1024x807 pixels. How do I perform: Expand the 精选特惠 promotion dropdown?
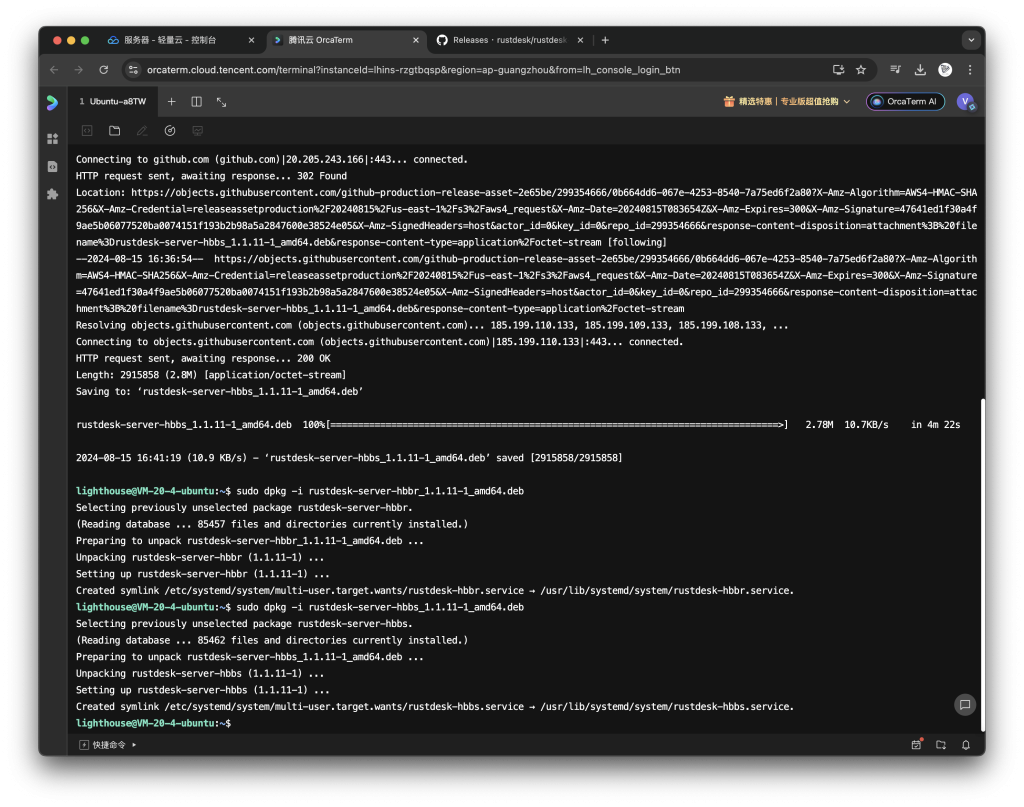tap(788, 102)
